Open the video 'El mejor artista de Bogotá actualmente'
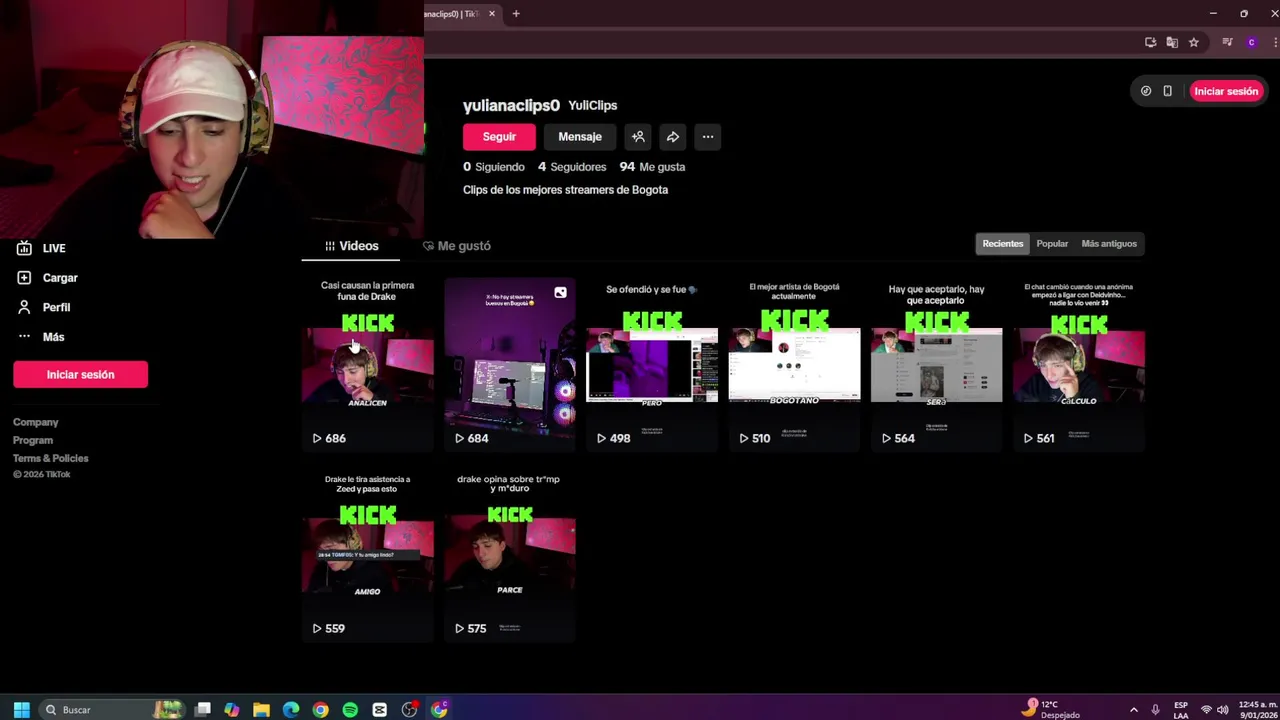Image resolution: width=1280 pixels, height=720 pixels. pyautogui.click(x=794, y=364)
